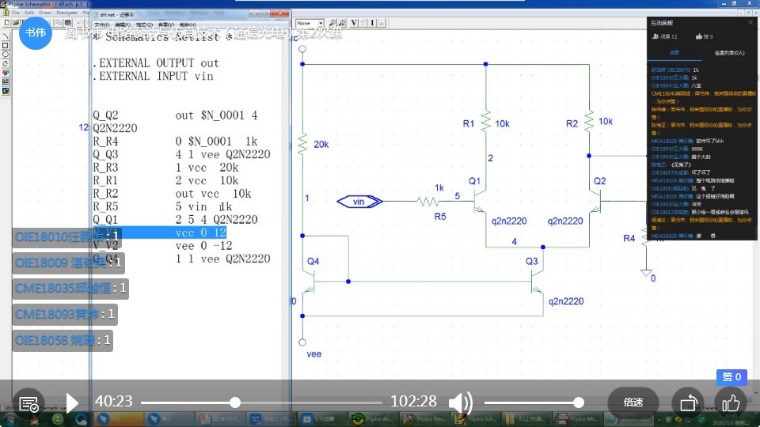Click the '.EXTERNAL INPUT vin' line in Notepad
This screenshot has height=427, width=760.
tap(153, 76)
